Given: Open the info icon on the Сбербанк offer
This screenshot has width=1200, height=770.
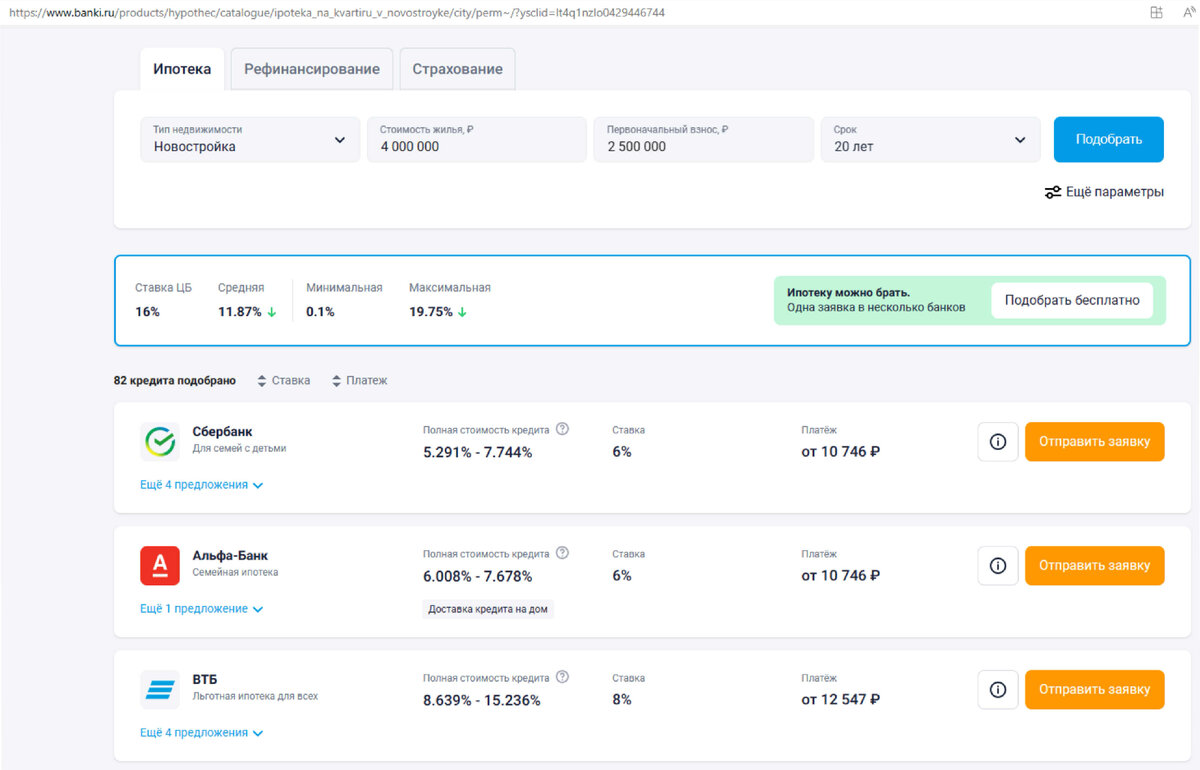Looking at the screenshot, I should (x=997, y=441).
